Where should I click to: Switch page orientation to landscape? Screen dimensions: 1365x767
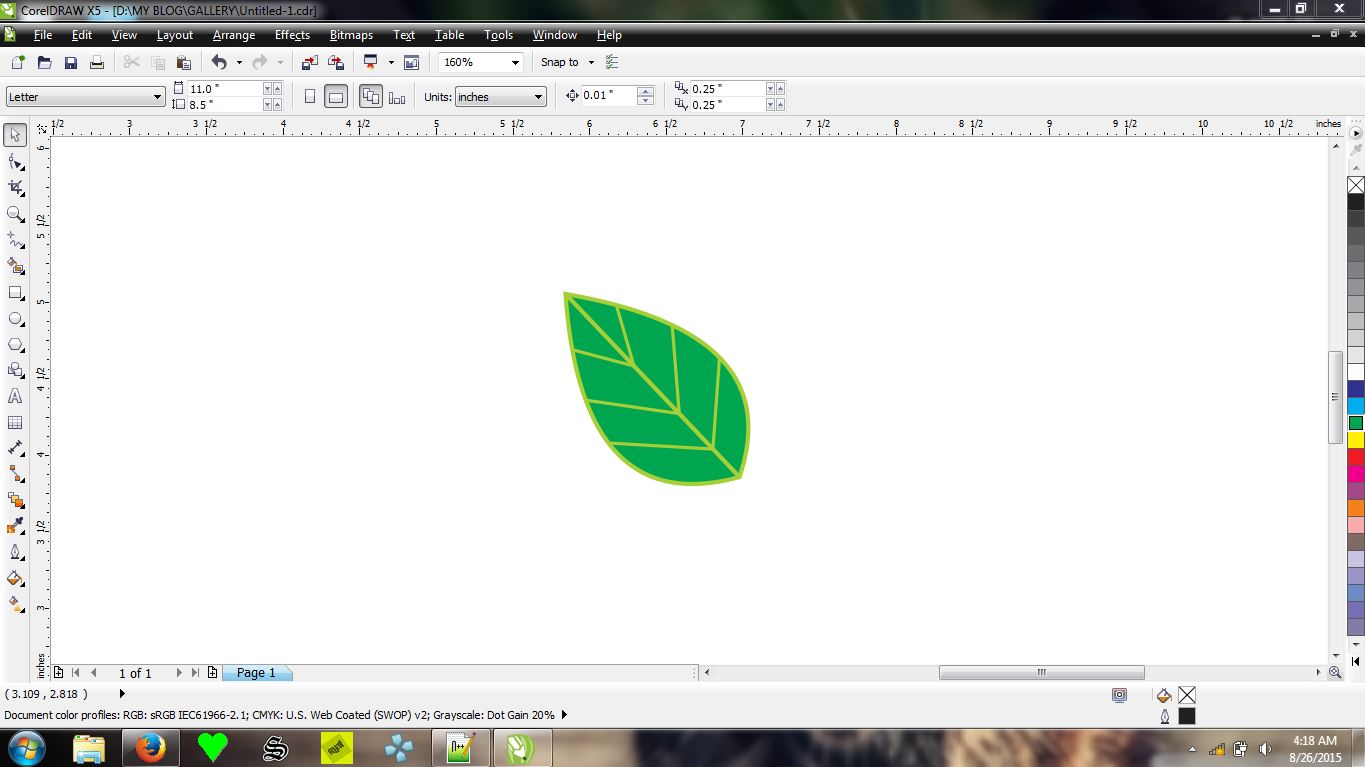pyautogui.click(x=335, y=96)
